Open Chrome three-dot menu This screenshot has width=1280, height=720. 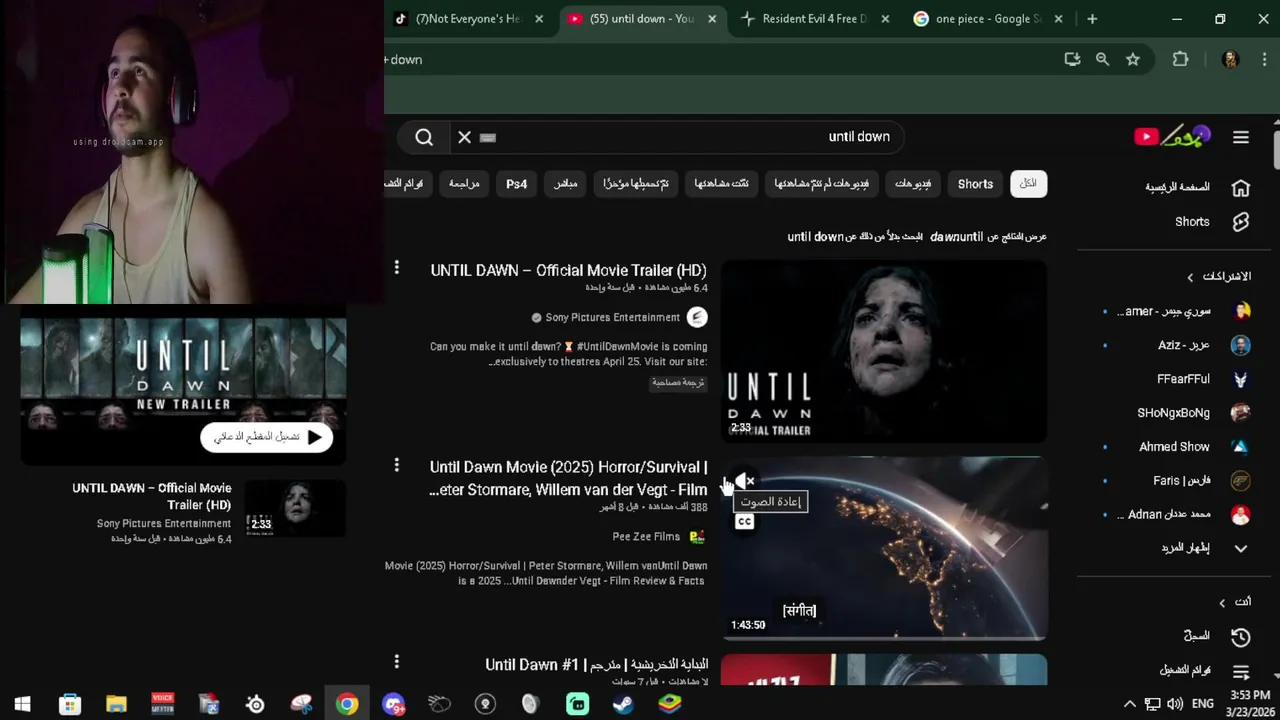(x=1264, y=60)
